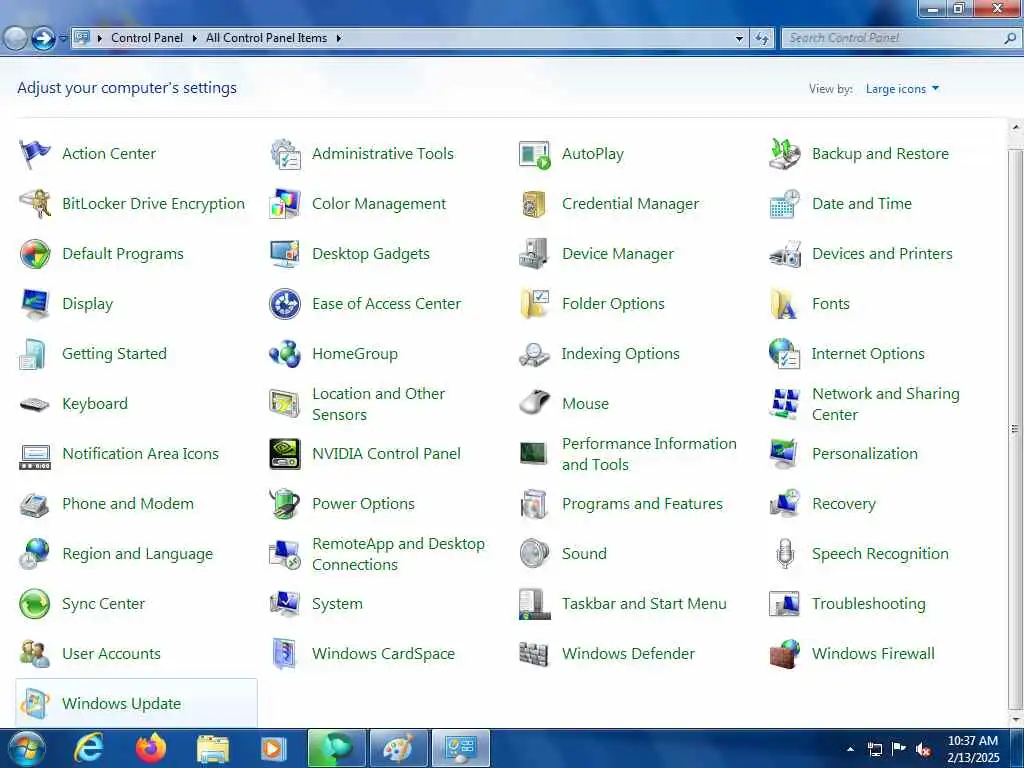Click the Windows Start orb

tap(27, 749)
